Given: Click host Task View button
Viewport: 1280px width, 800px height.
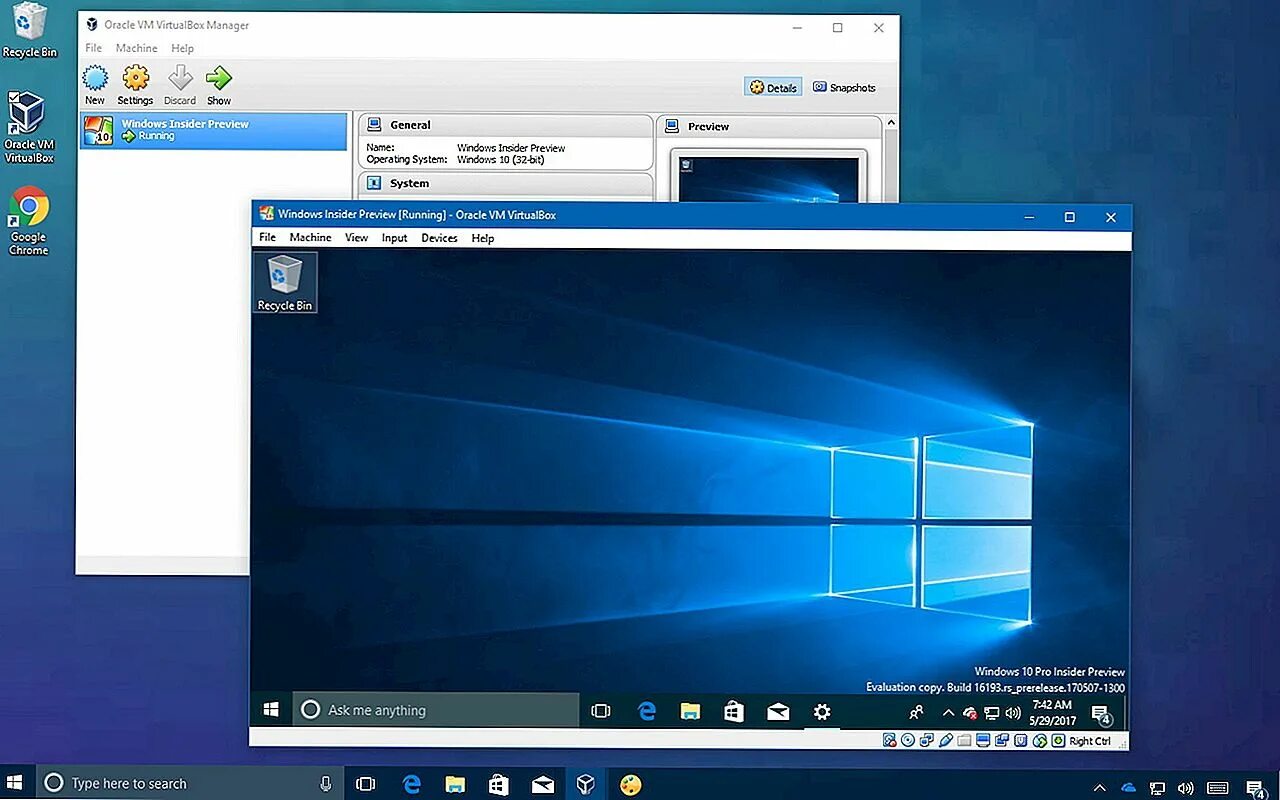Looking at the screenshot, I should point(366,784).
